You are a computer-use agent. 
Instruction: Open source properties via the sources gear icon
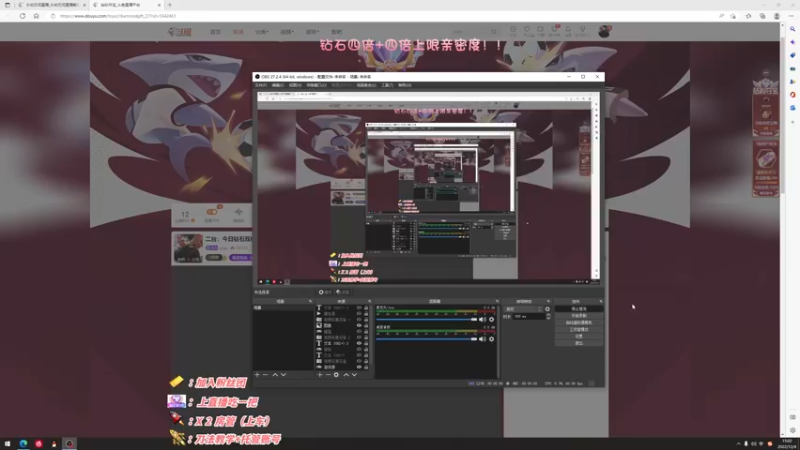[x=336, y=375]
